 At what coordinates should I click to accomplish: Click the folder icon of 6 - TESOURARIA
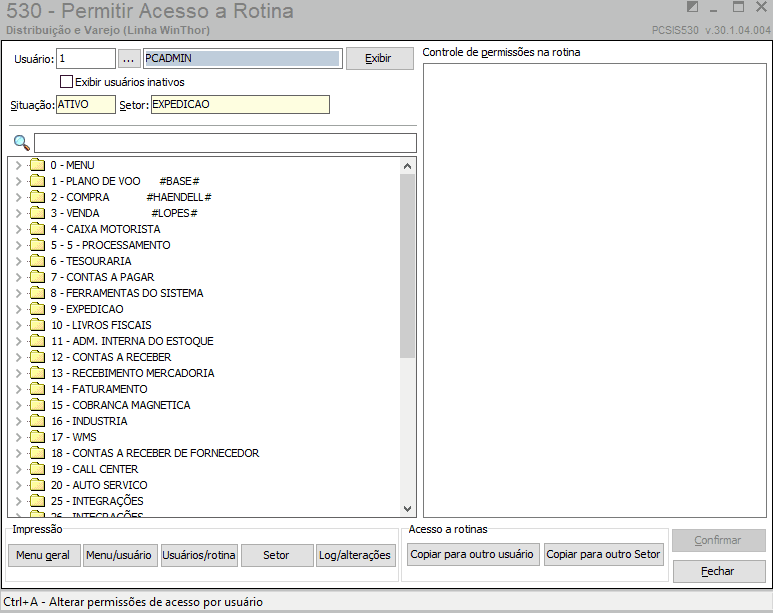(x=37, y=261)
